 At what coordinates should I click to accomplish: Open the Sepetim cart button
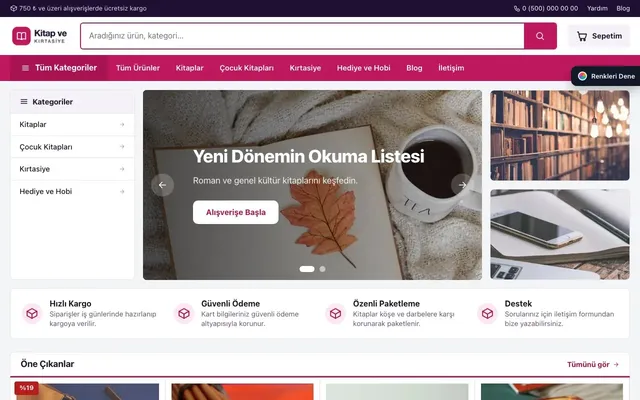[x=599, y=36]
